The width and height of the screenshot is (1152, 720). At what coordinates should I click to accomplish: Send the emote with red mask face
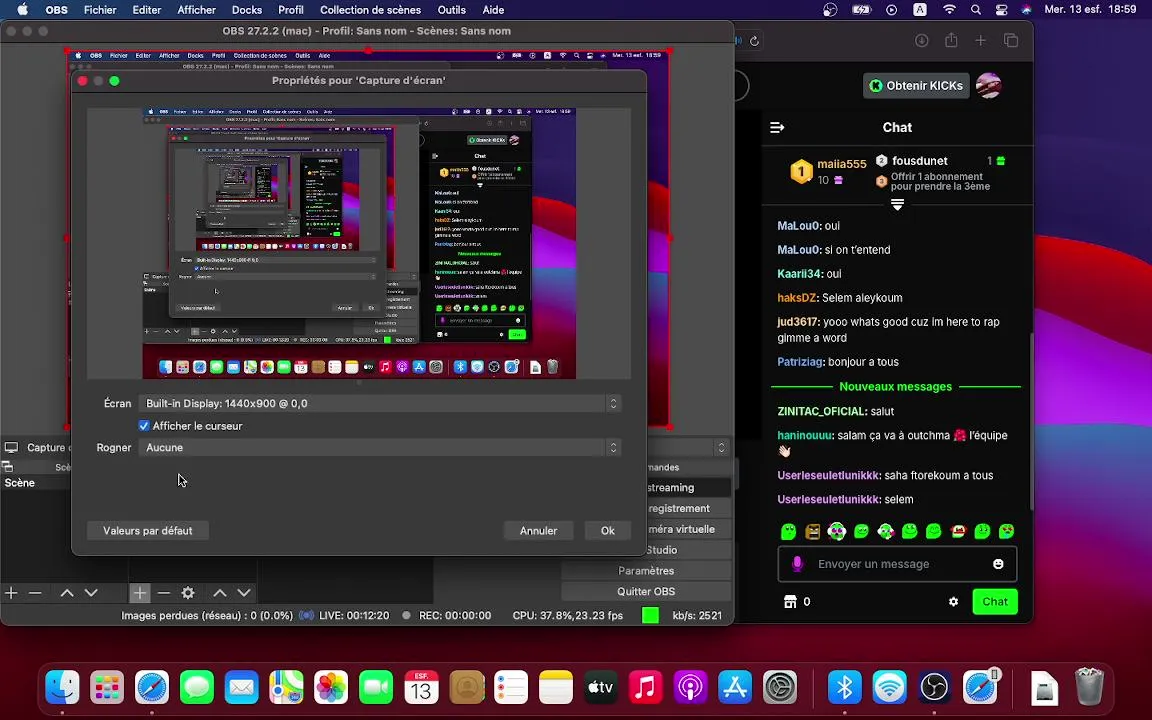pos(958,531)
